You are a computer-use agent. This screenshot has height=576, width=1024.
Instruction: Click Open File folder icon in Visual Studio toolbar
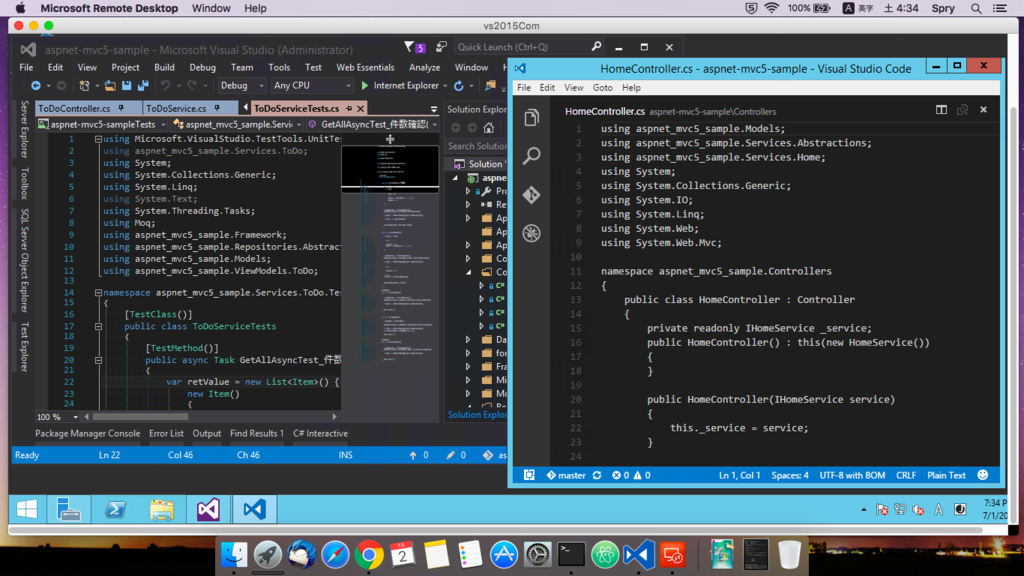pos(110,86)
